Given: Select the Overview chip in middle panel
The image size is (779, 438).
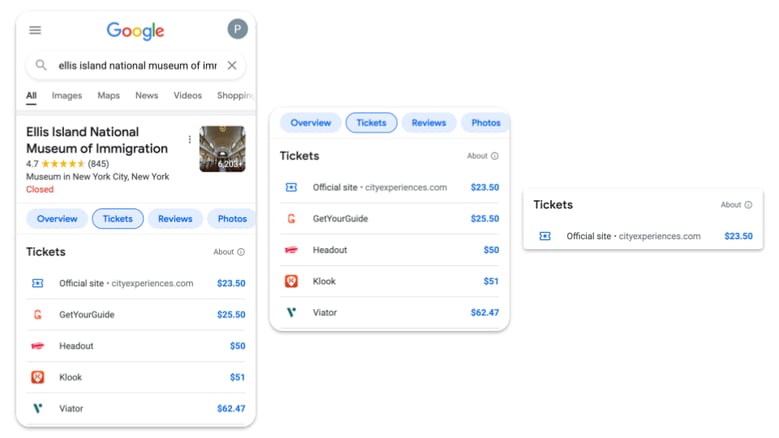Looking at the screenshot, I should (311, 123).
